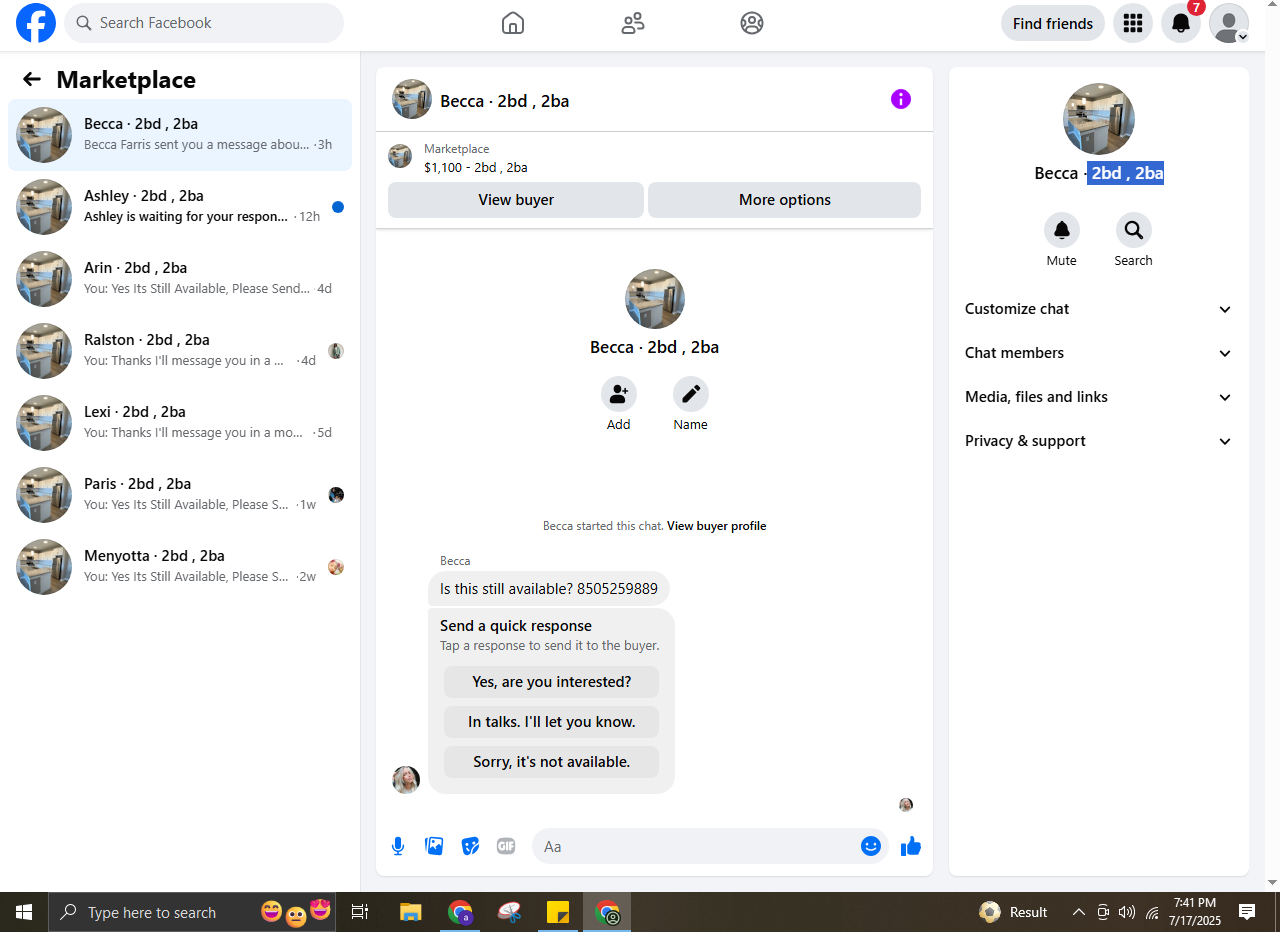Open Becca conversation in list
Screen dimensions: 1280x932
tap(180, 135)
